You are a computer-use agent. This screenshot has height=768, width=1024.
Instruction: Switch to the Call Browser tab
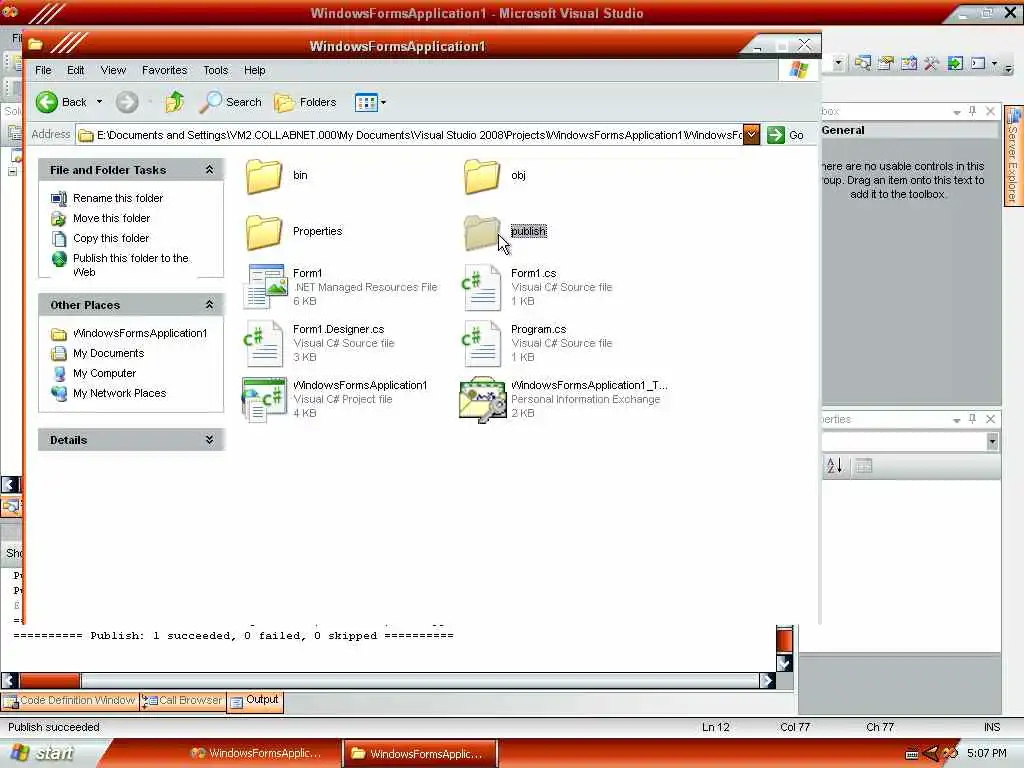[183, 701]
